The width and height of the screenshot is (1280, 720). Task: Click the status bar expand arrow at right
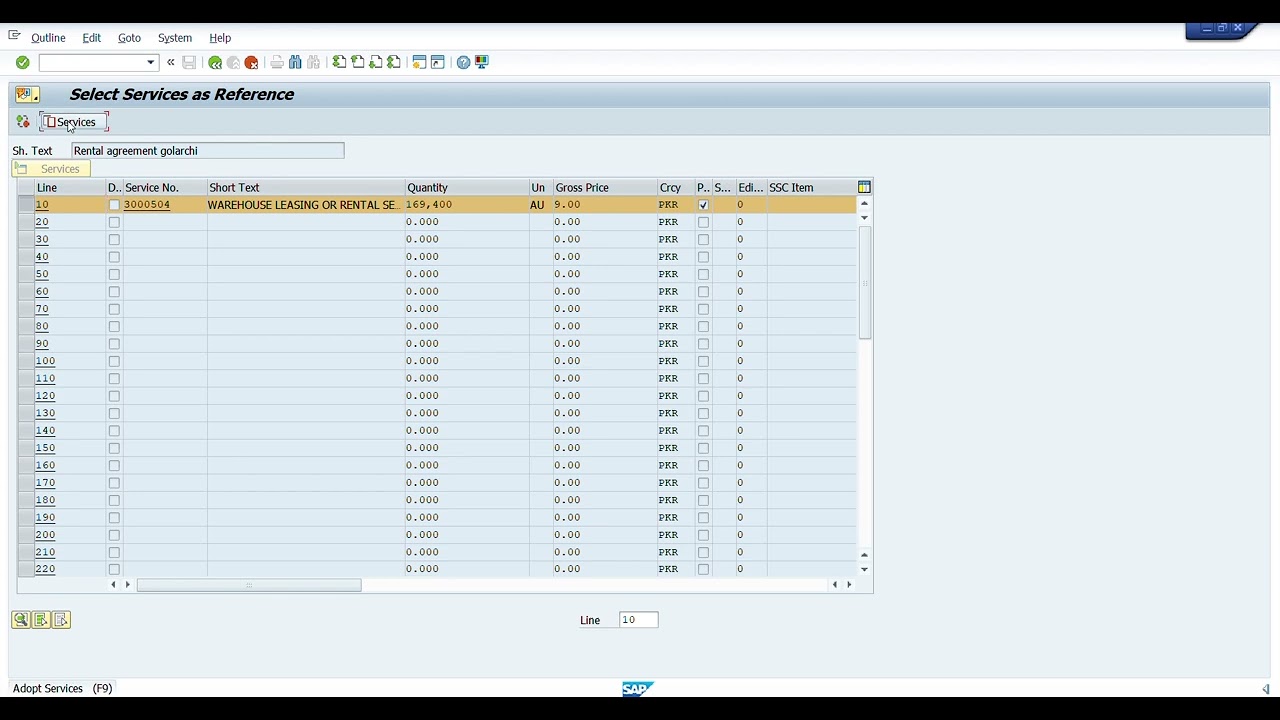point(1266,689)
